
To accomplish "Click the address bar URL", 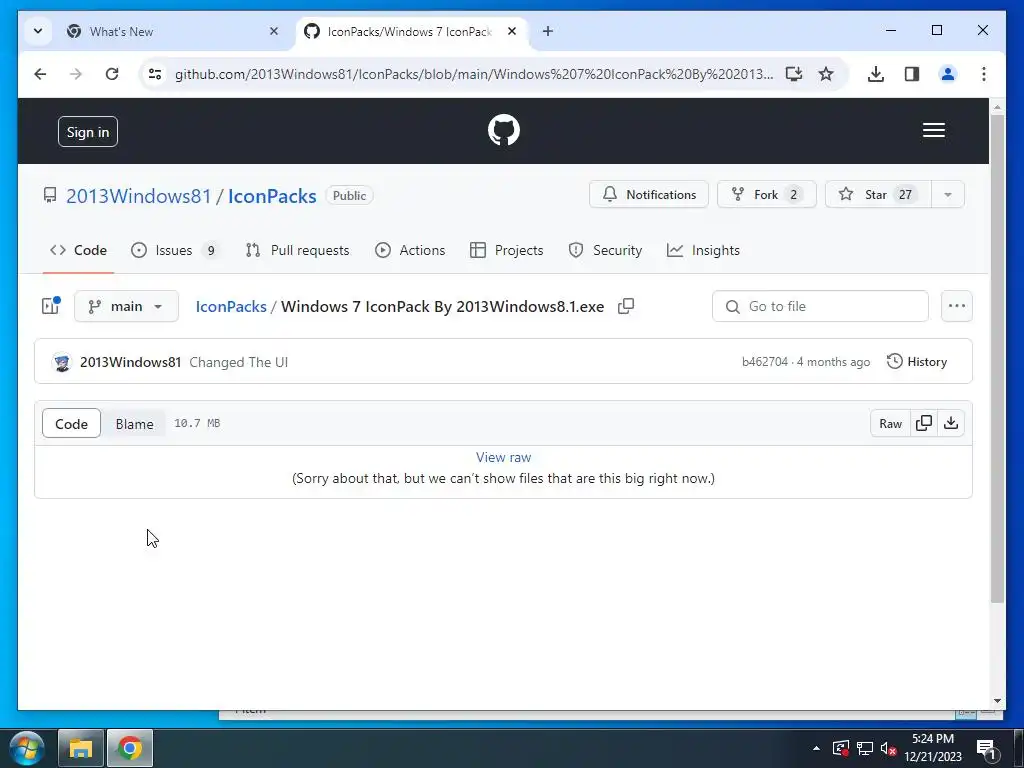I will pyautogui.click(x=473, y=74).
